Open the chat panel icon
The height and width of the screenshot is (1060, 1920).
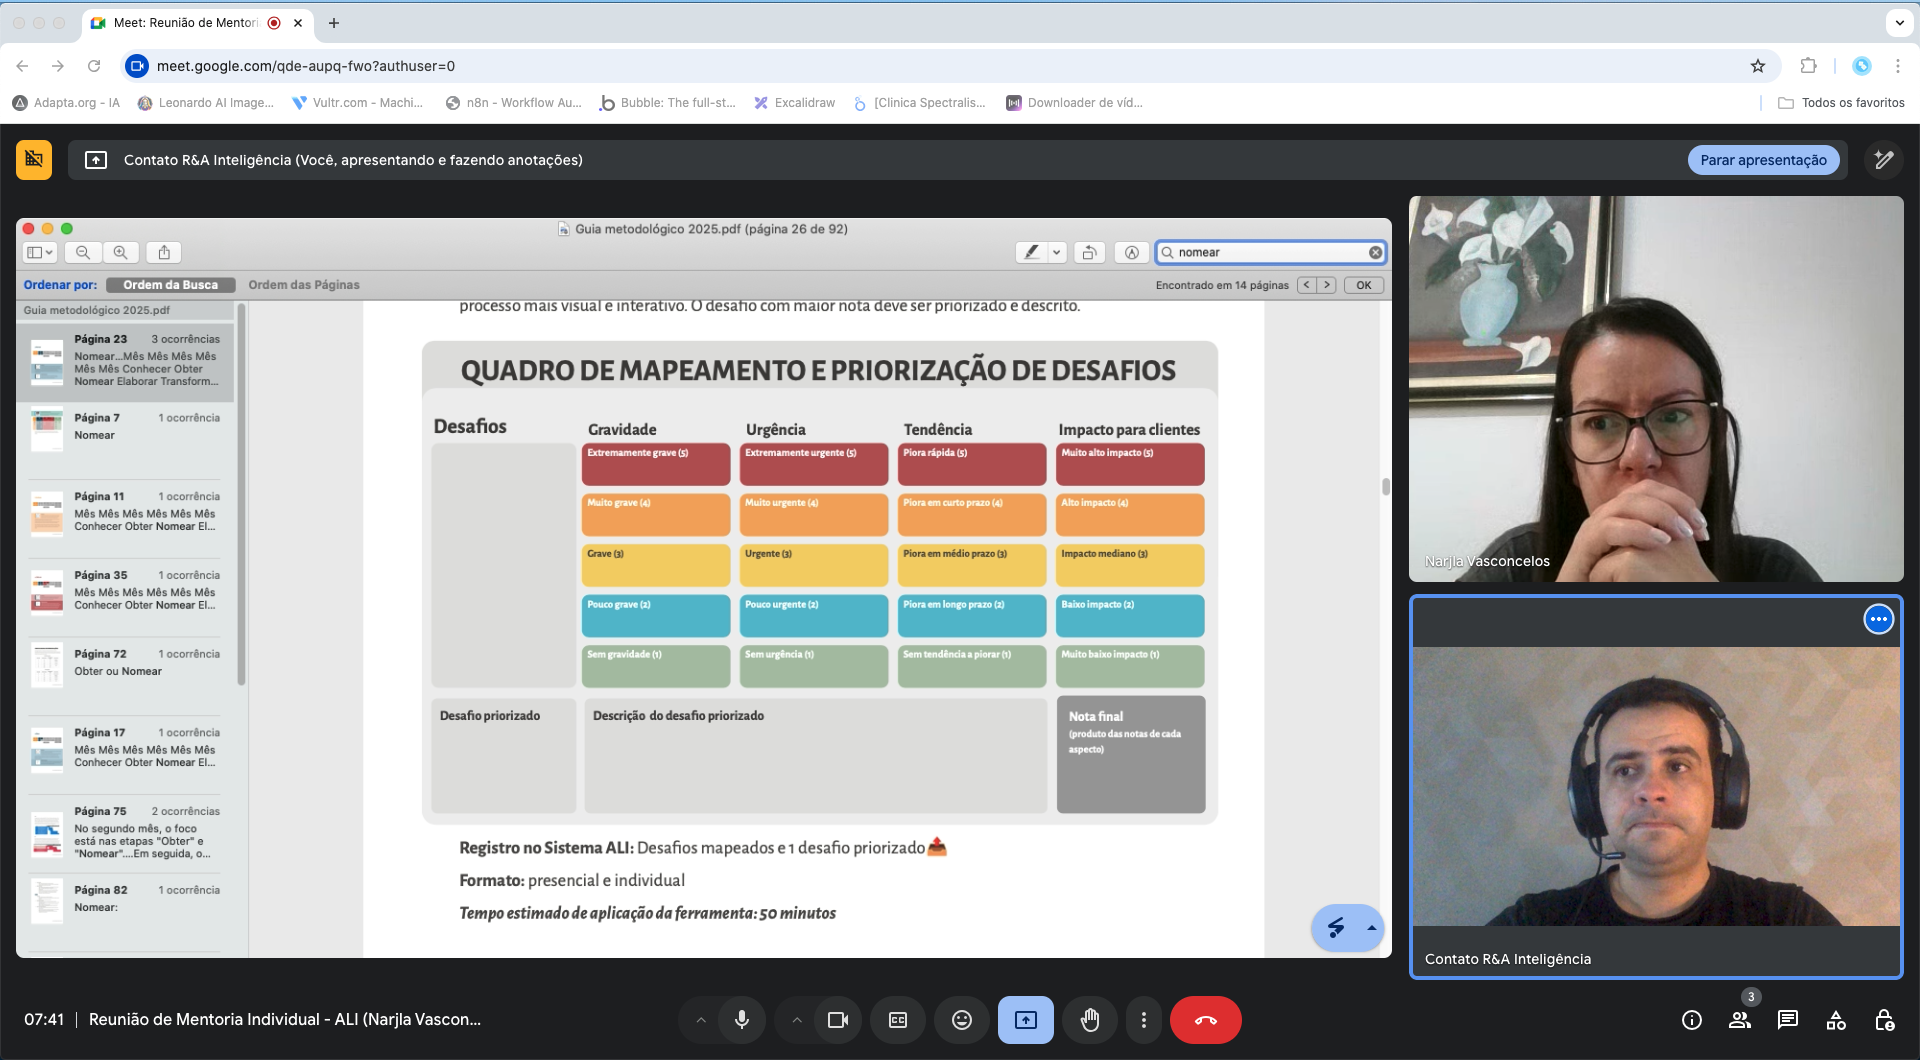[1787, 1020]
